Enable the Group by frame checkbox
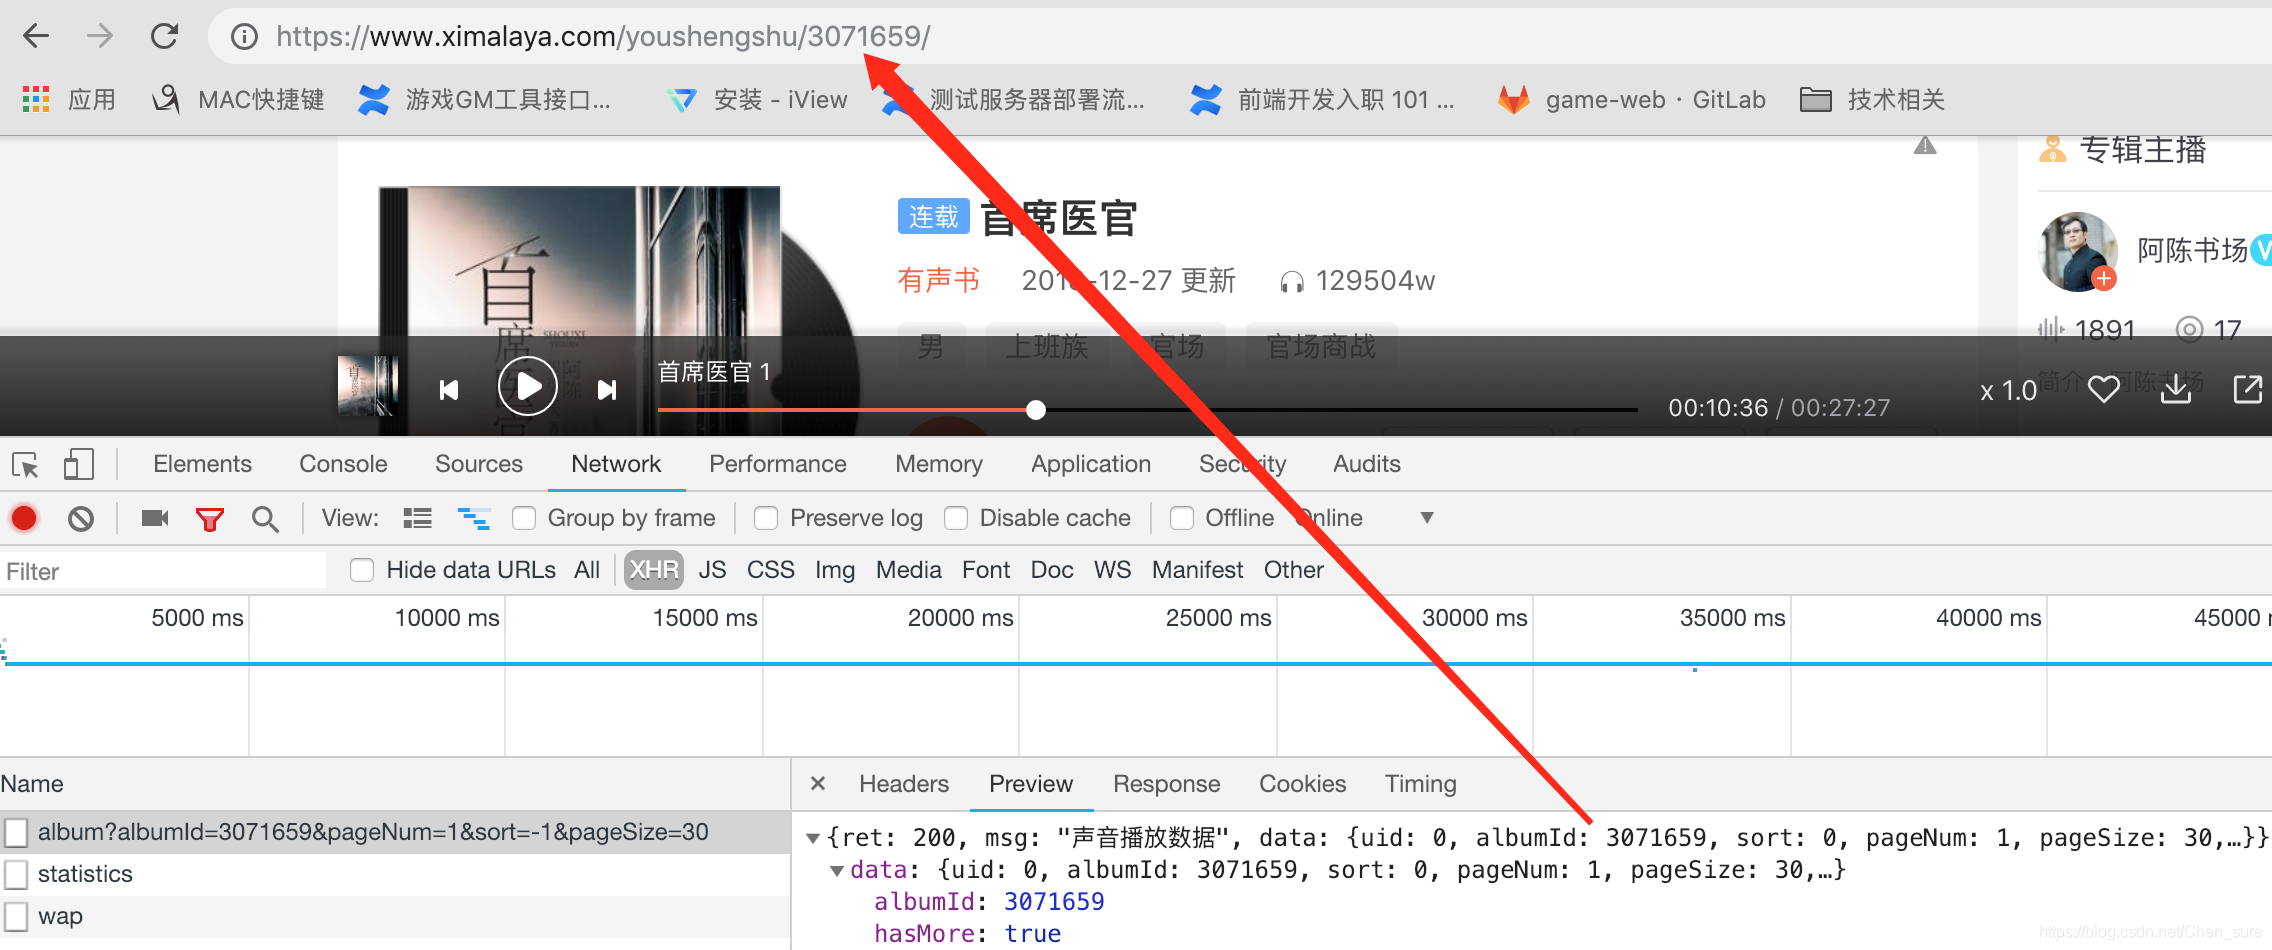Viewport: 2272px width, 950px height. point(524,518)
